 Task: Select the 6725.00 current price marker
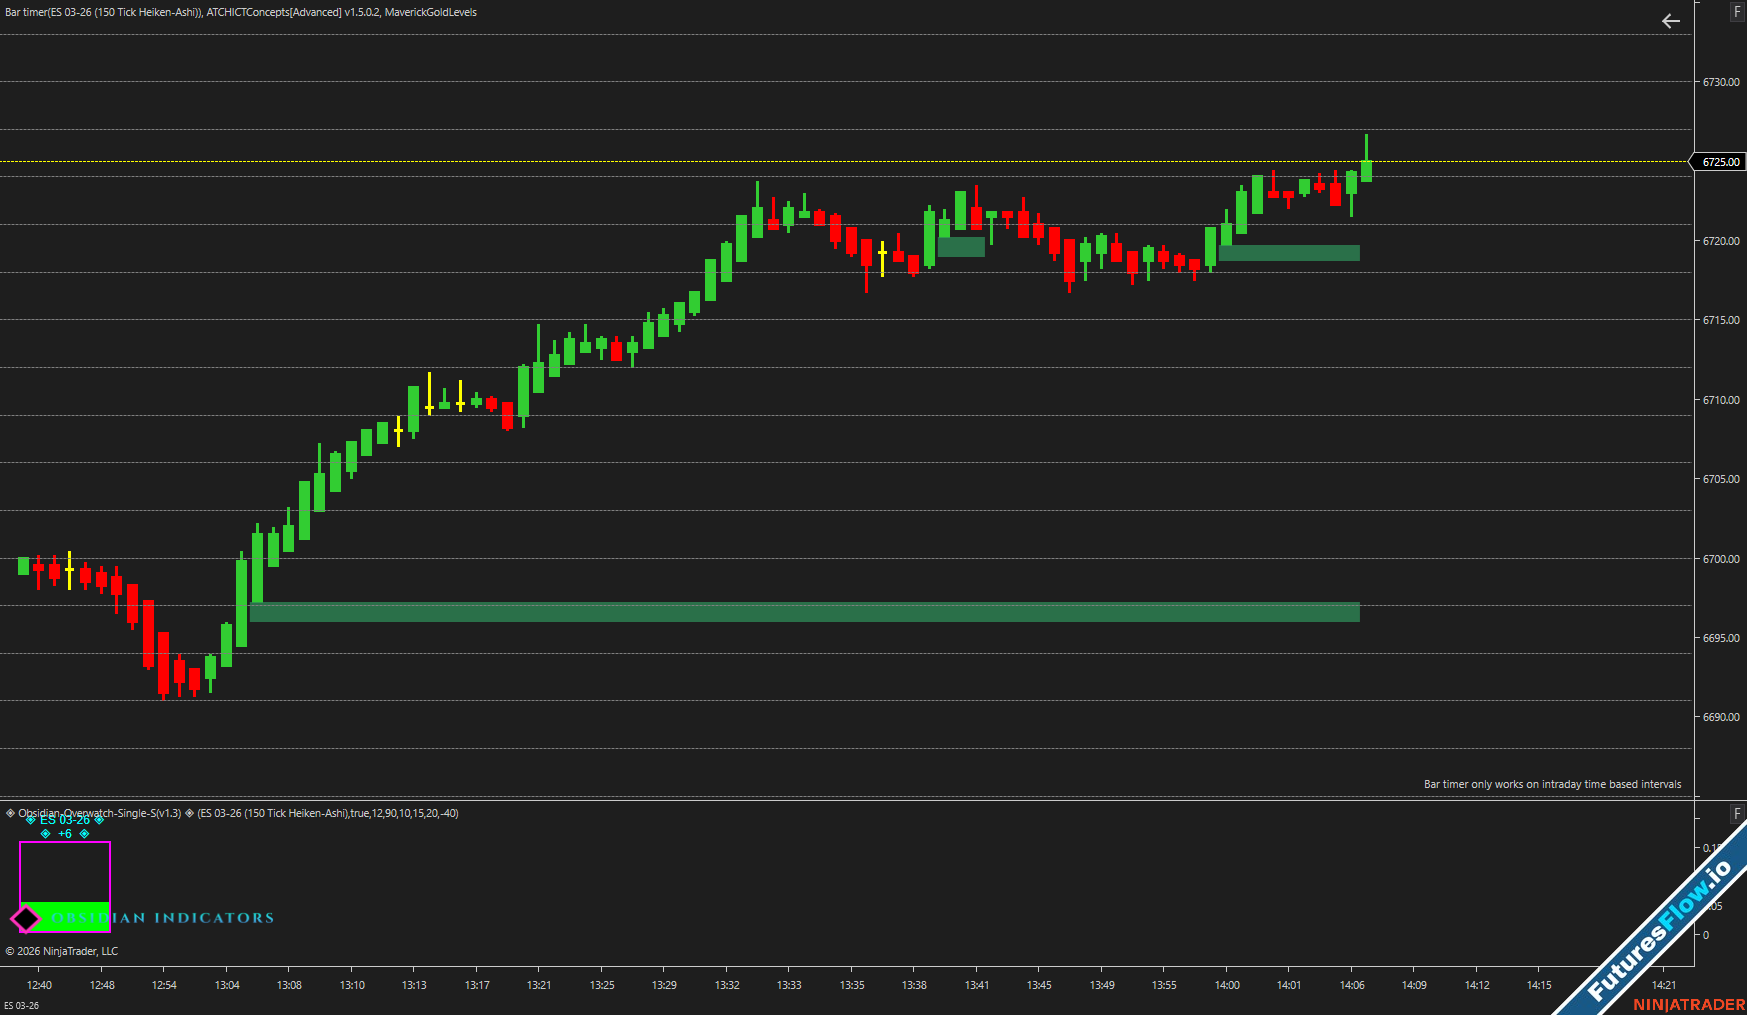pos(1720,162)
